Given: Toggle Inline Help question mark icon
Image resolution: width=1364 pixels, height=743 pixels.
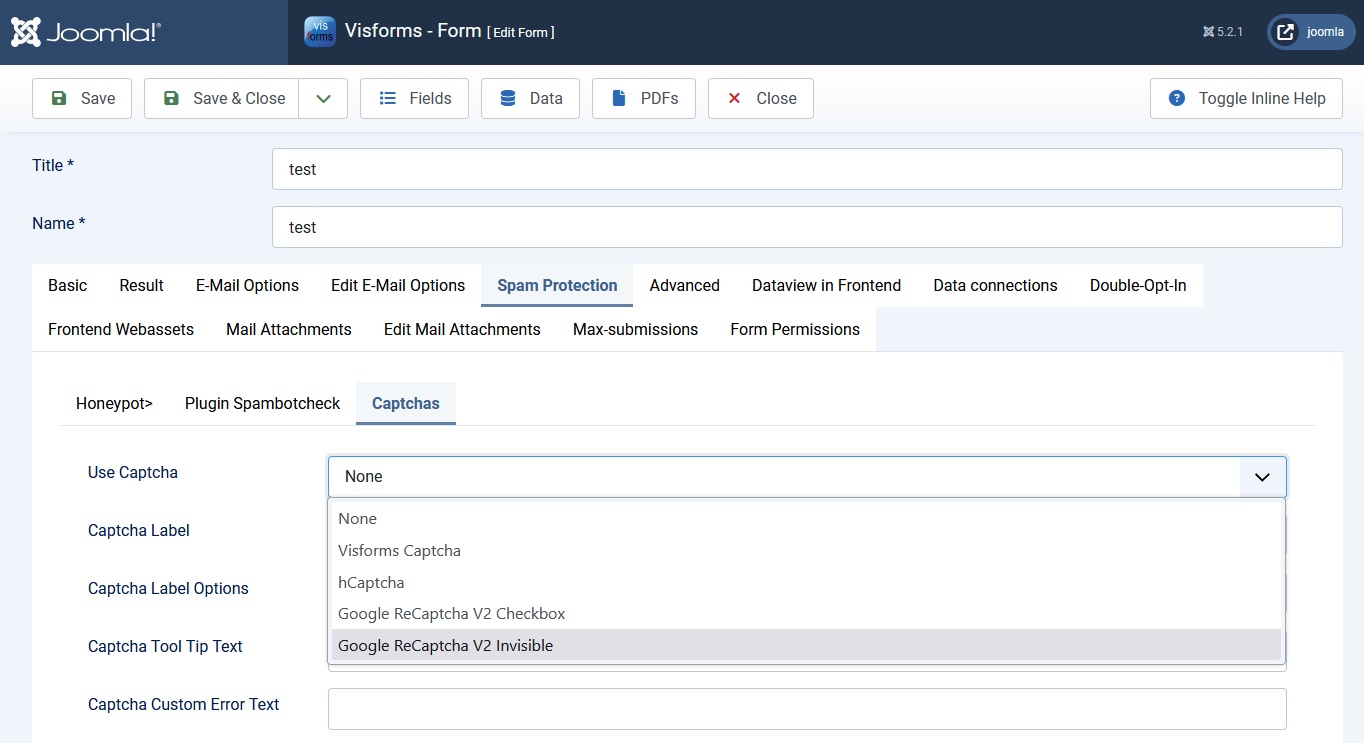Looking at the screenshot, I should (1177, 98).
